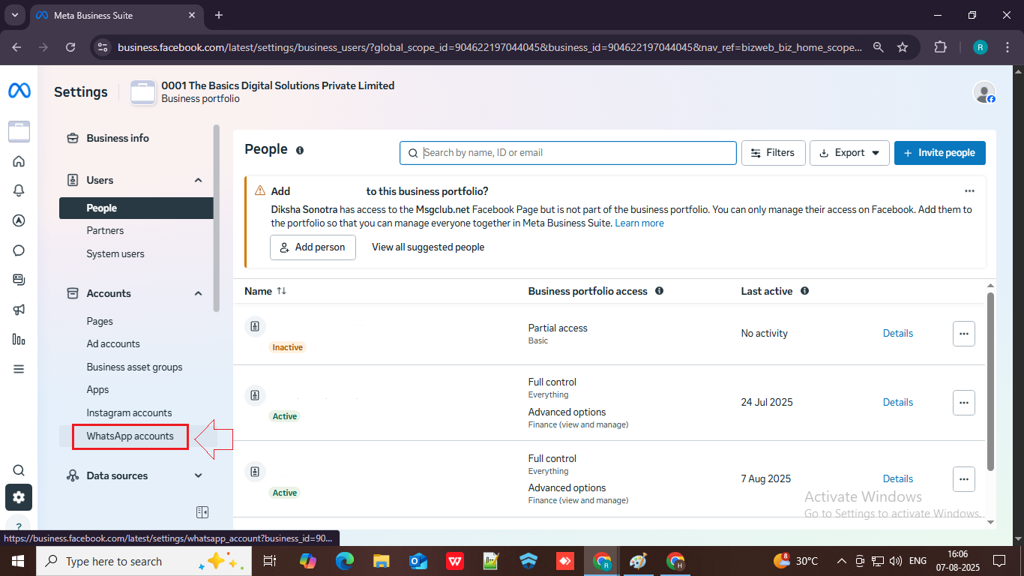Open Details for the Inactive user
1024x576 pixels.
coord(898,334)
